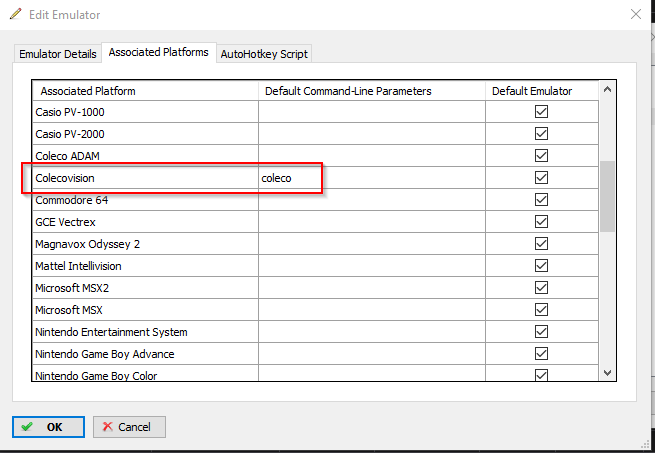
Task: Click the parameters cell for Commodore 64
Action: [x=372, y=200]
